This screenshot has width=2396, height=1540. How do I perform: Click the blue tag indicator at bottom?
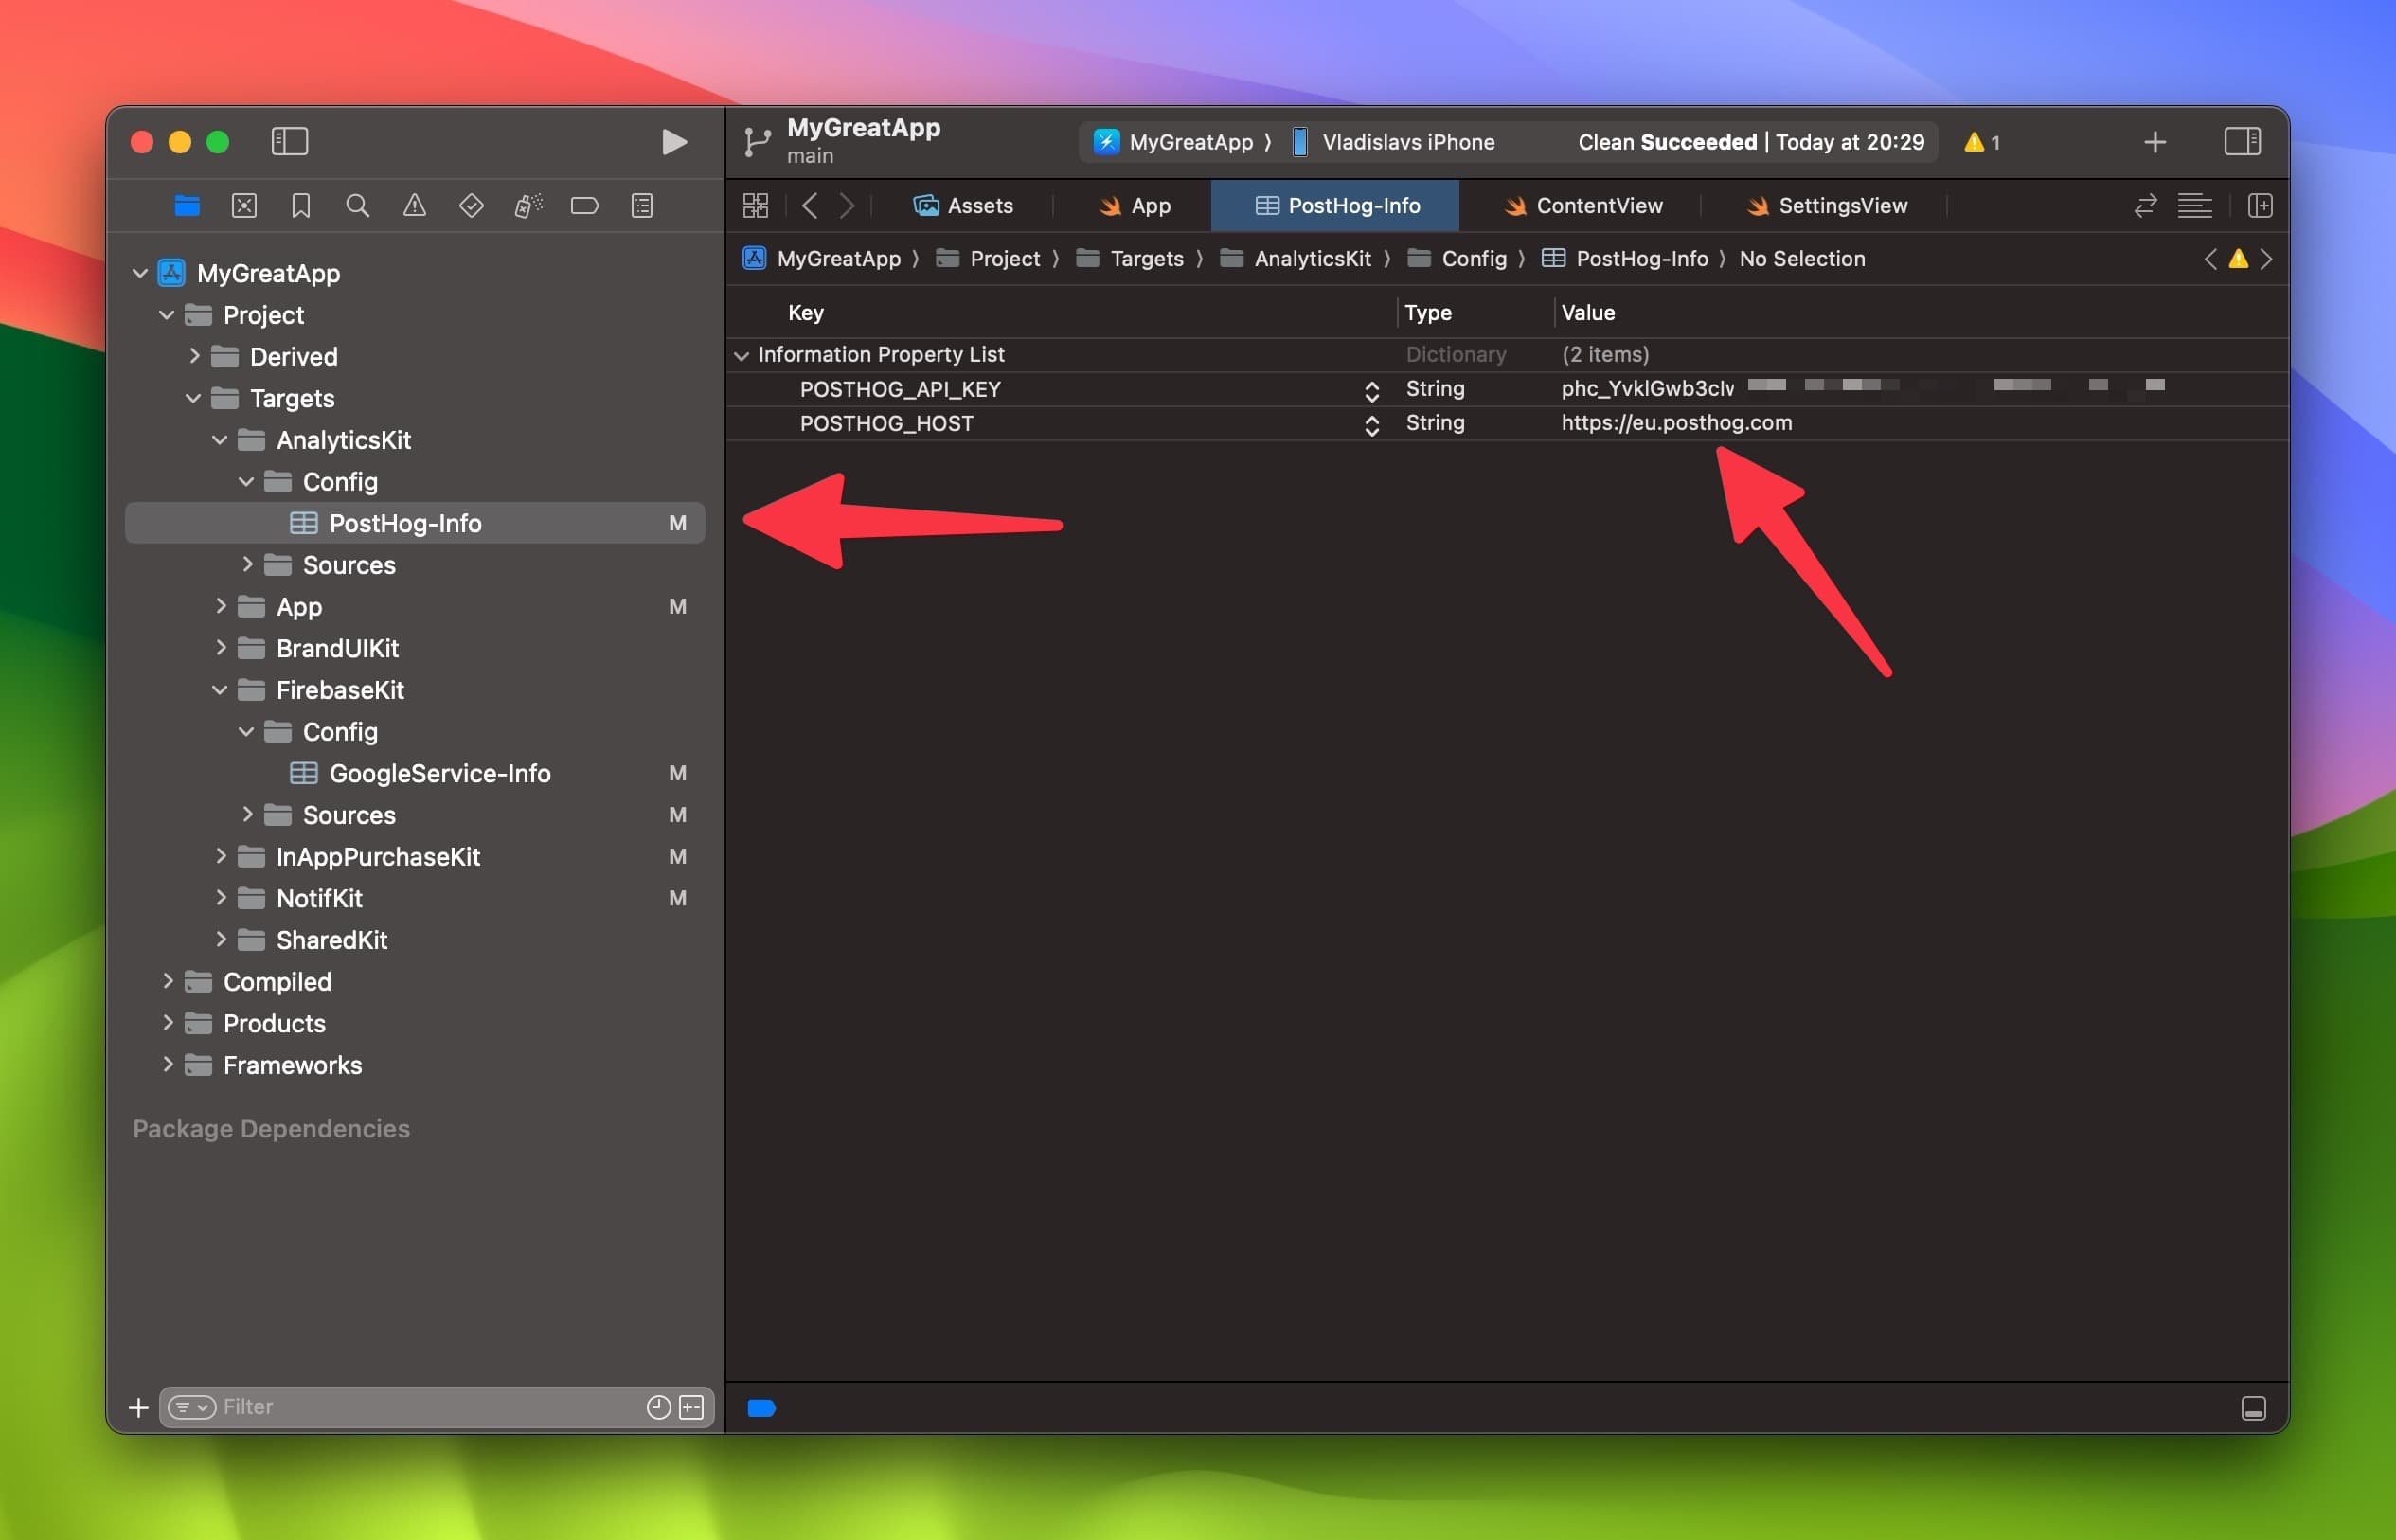point(761,1409)
